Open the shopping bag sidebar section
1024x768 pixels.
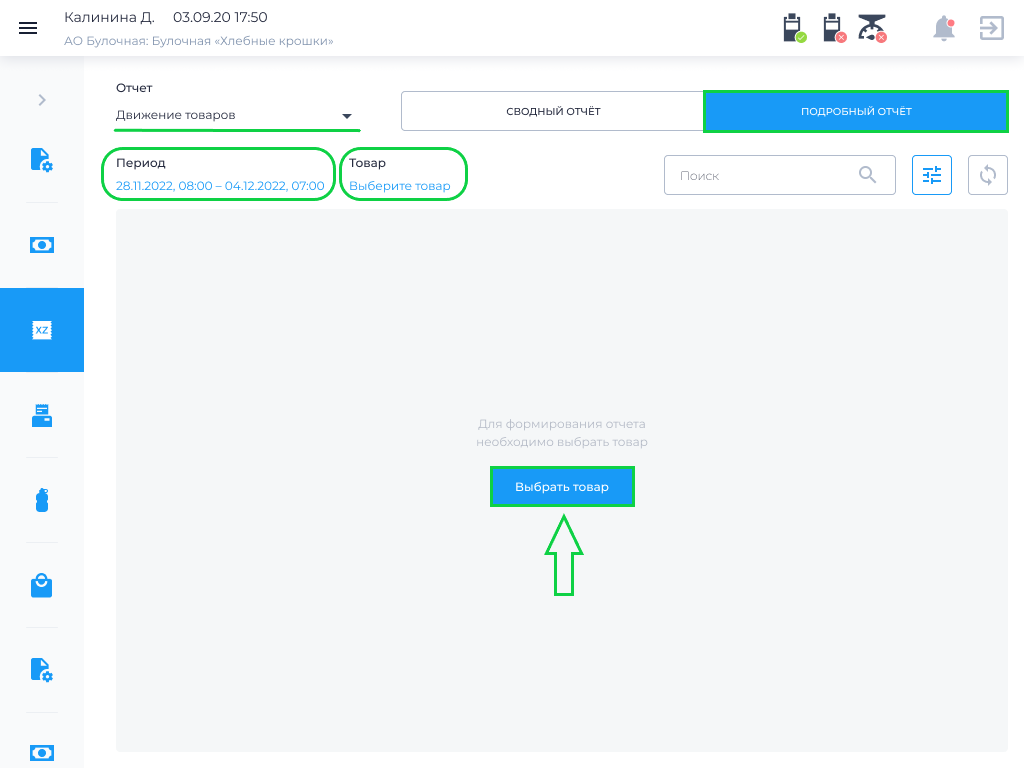[42, 585]
